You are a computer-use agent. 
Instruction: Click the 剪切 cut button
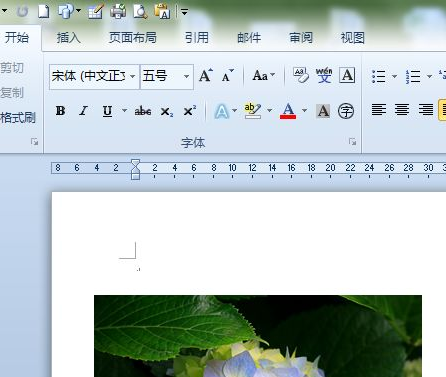pyautogui.click(x=12, y=68)
